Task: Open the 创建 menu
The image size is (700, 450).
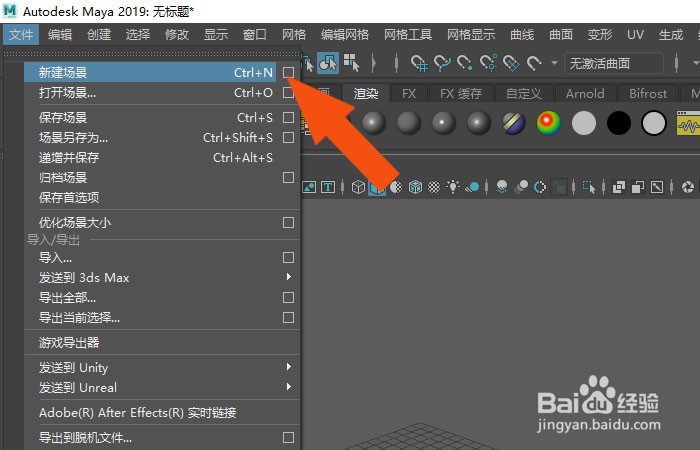Action: point(99,34)
